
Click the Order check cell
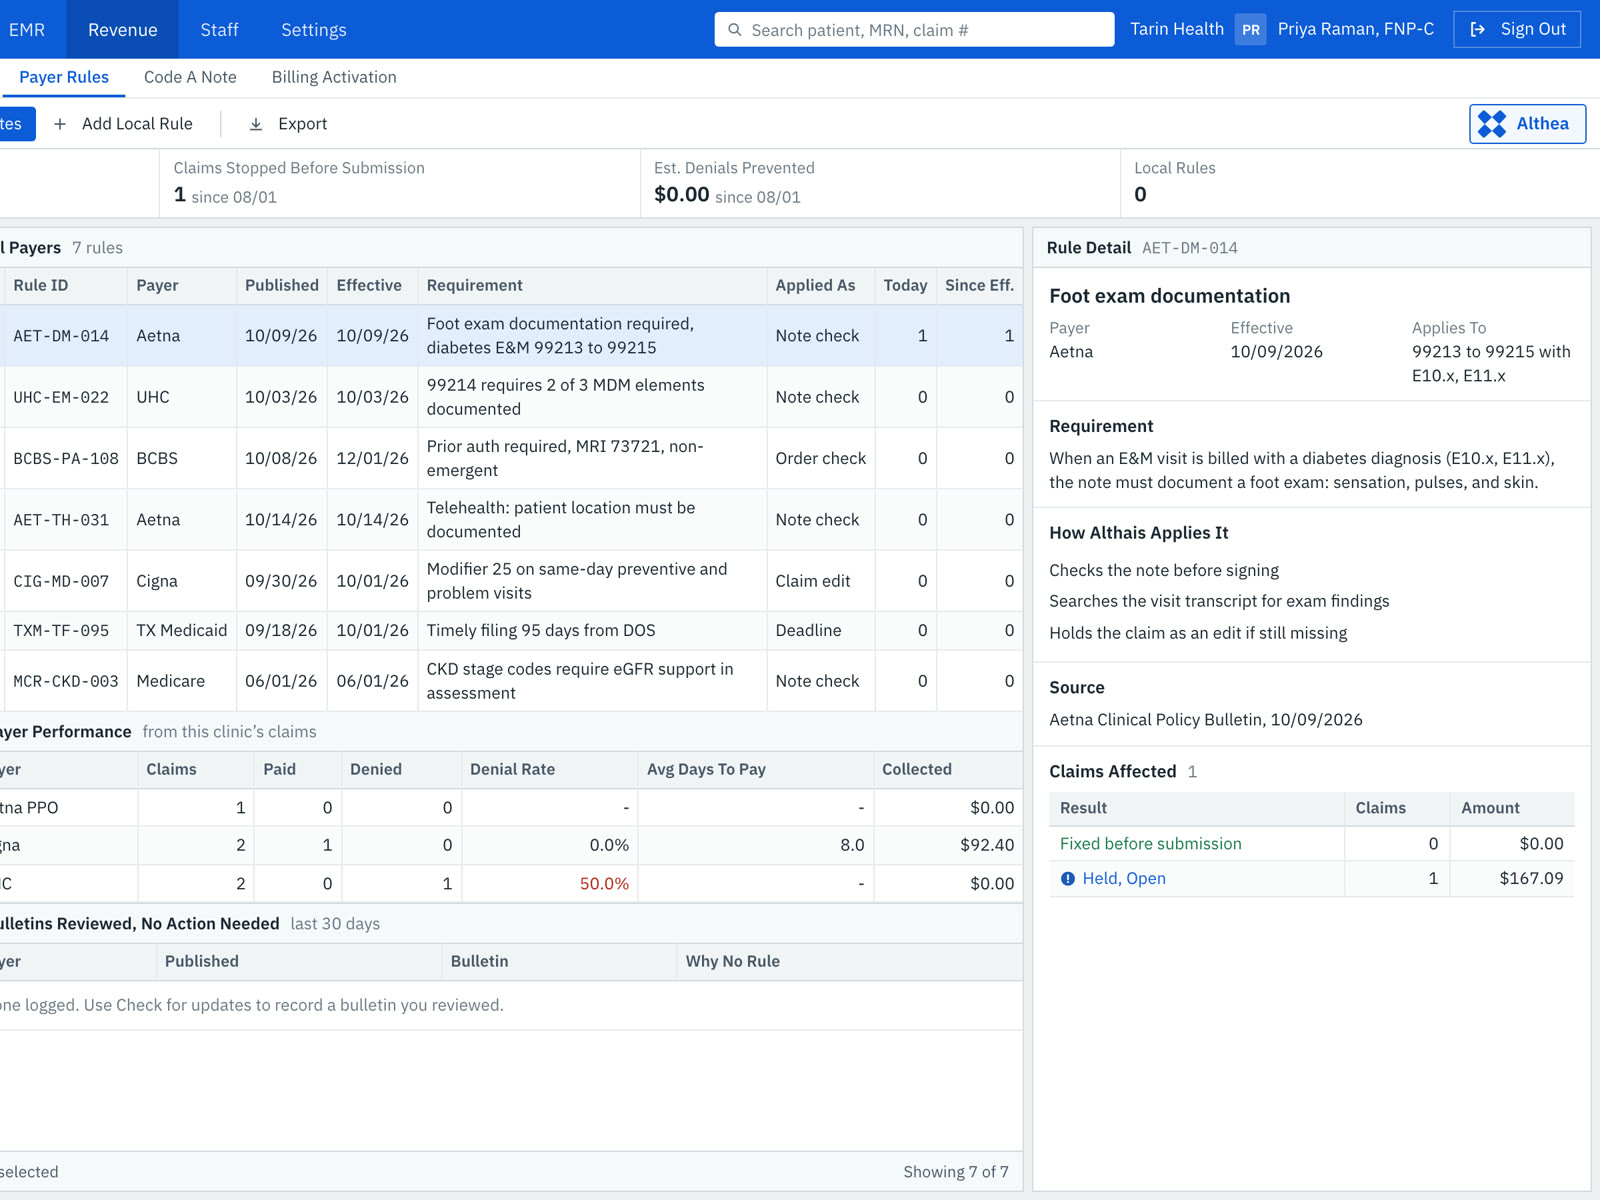(821, 459)
